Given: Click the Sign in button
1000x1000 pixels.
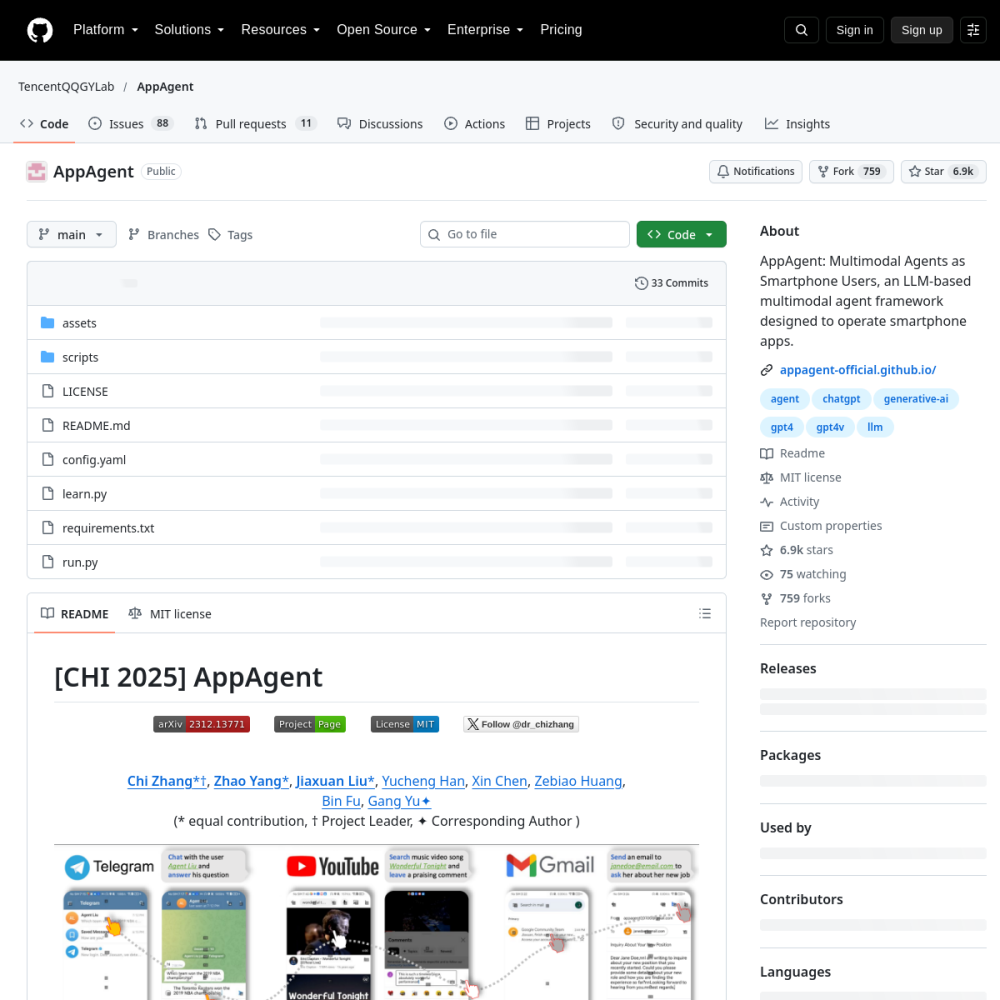Looking at the screenshot, I should 855,30.
